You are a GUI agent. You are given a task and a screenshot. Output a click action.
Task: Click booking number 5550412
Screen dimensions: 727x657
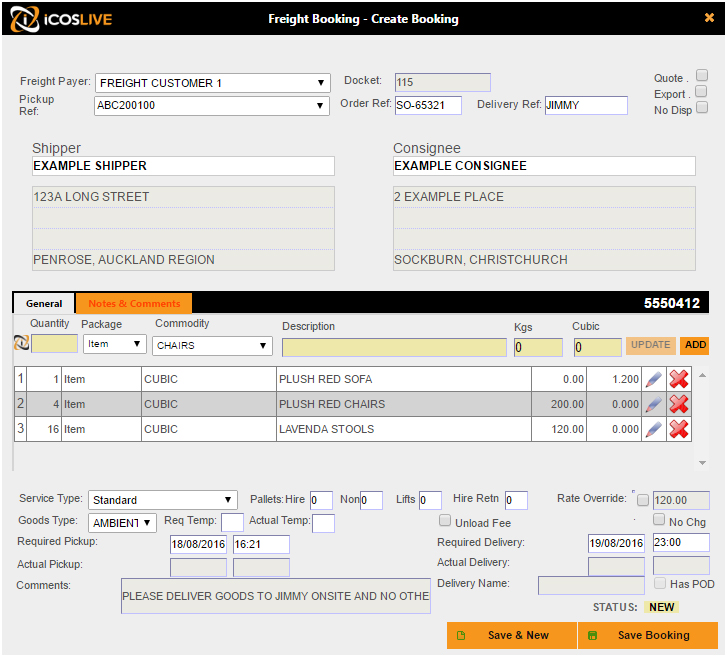click(671, 303)
